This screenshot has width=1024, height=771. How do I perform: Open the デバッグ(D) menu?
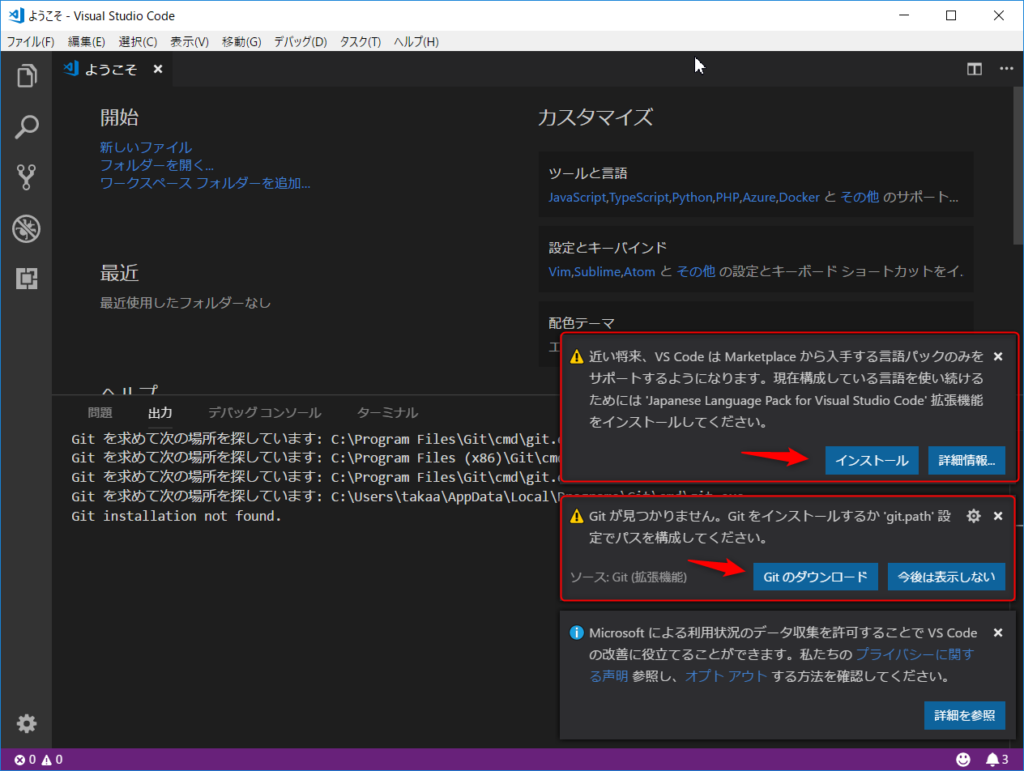pos(300,42)
